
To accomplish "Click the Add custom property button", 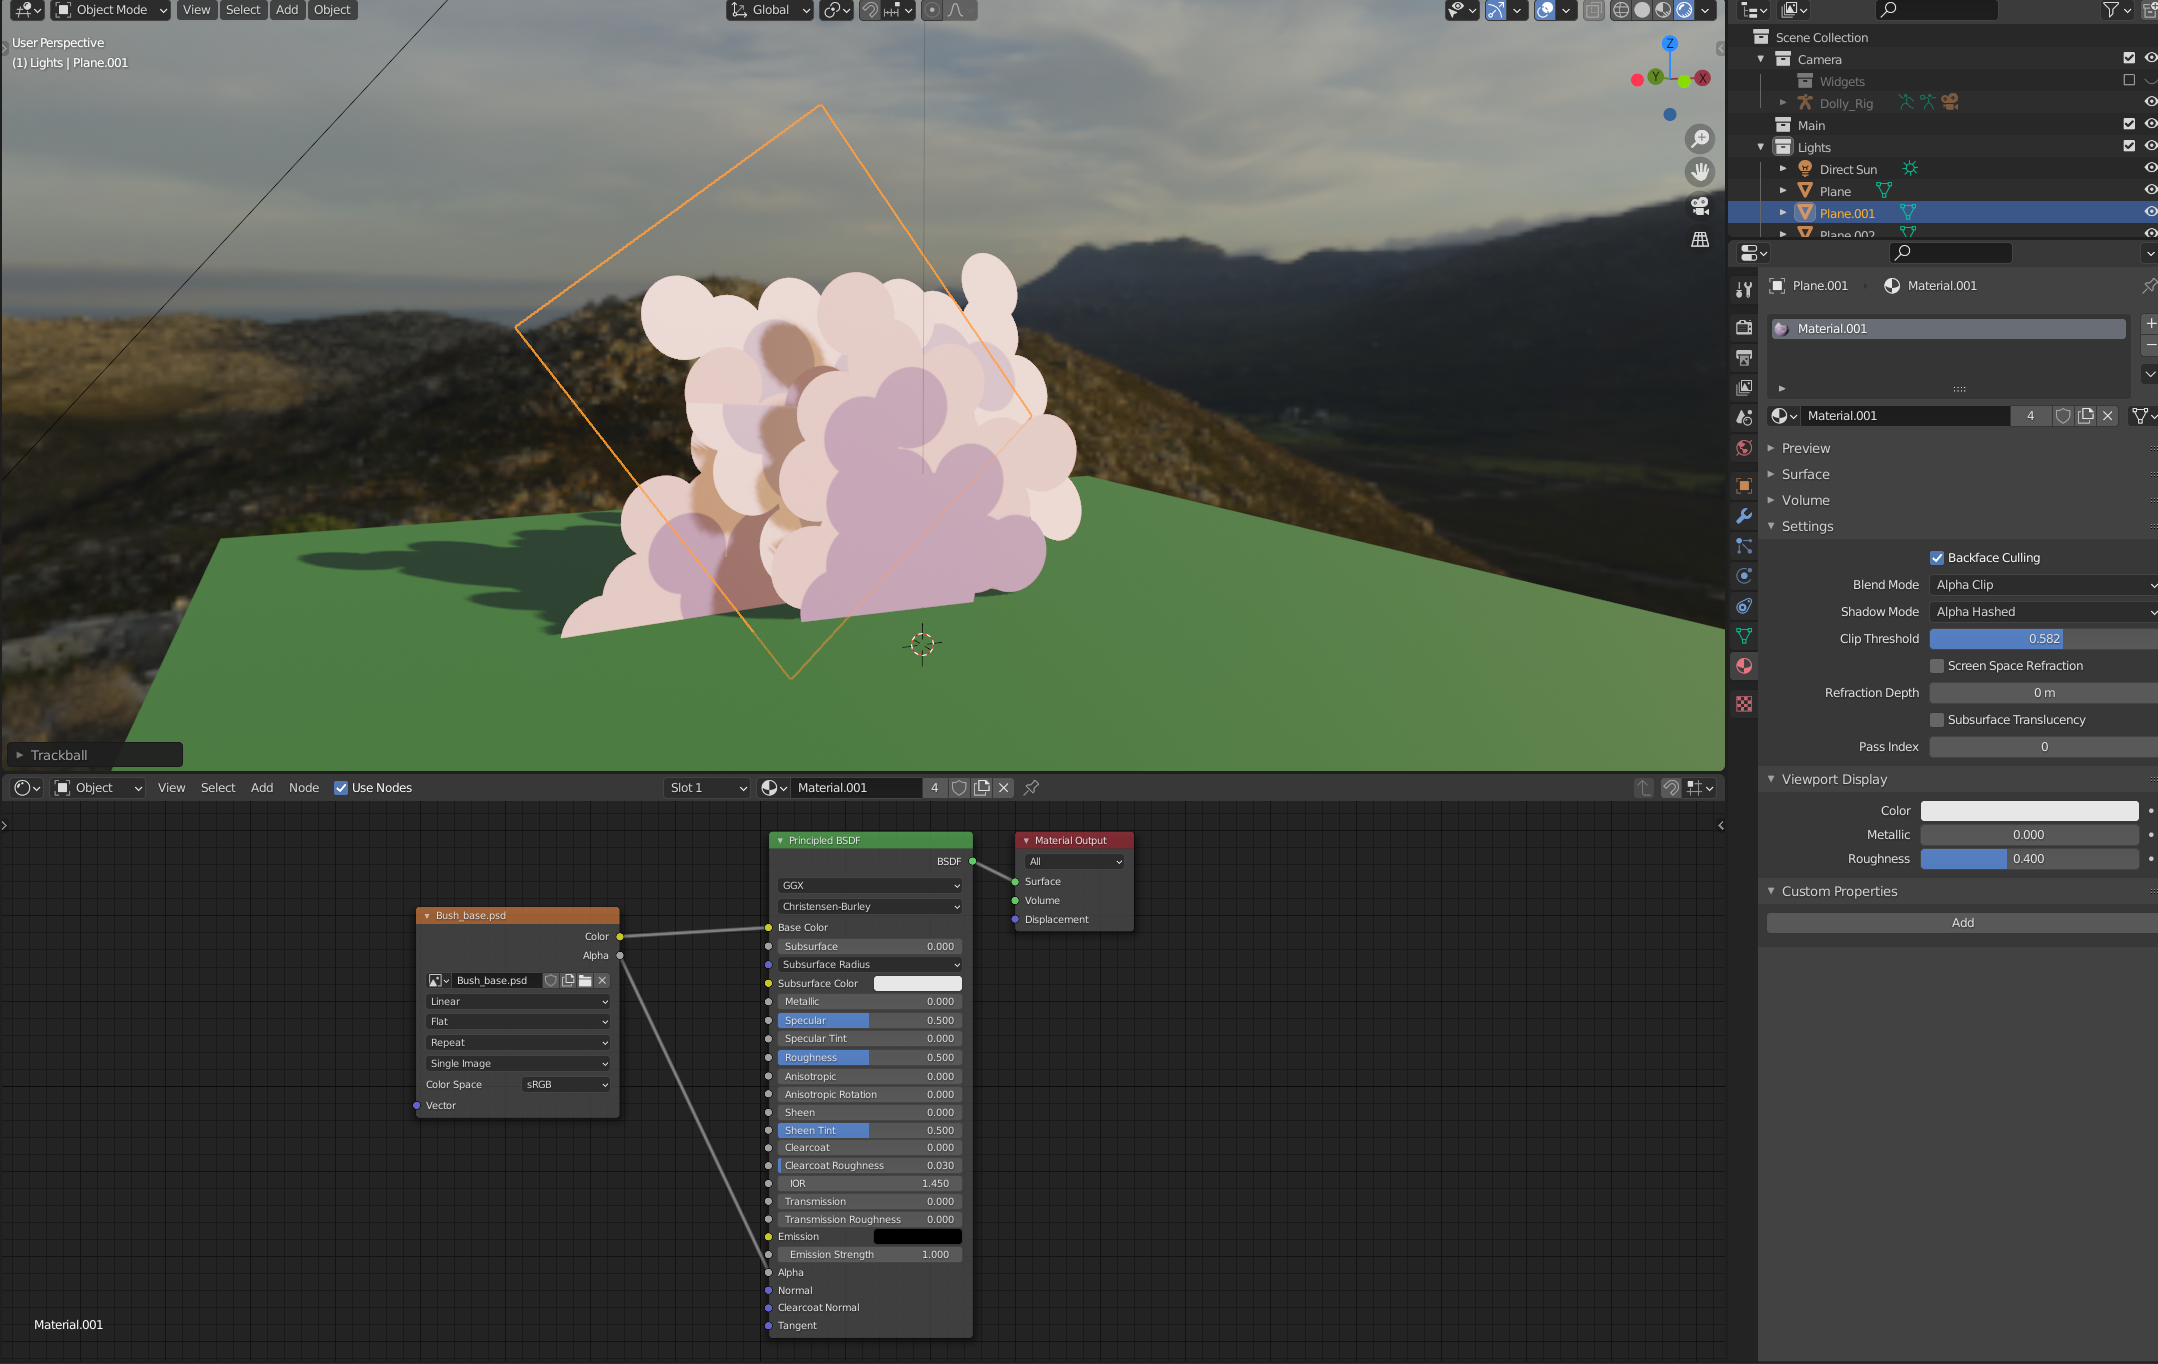I will pyautogui.click(x=1961, y=923).
